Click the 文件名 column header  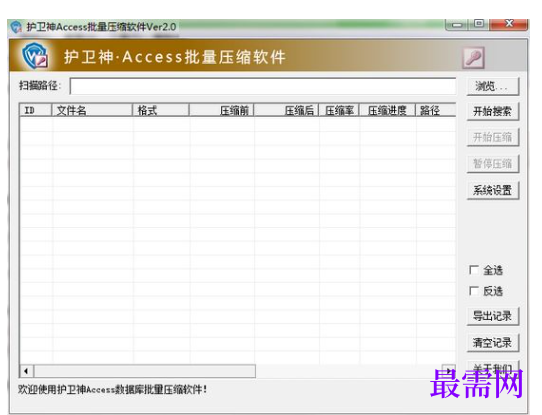[92, 110]
